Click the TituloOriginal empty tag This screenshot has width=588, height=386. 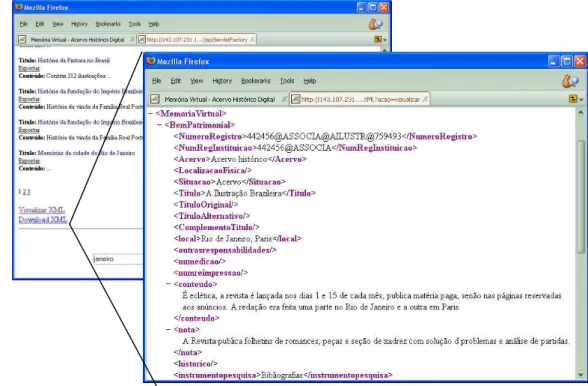click(x=206, y=204)
